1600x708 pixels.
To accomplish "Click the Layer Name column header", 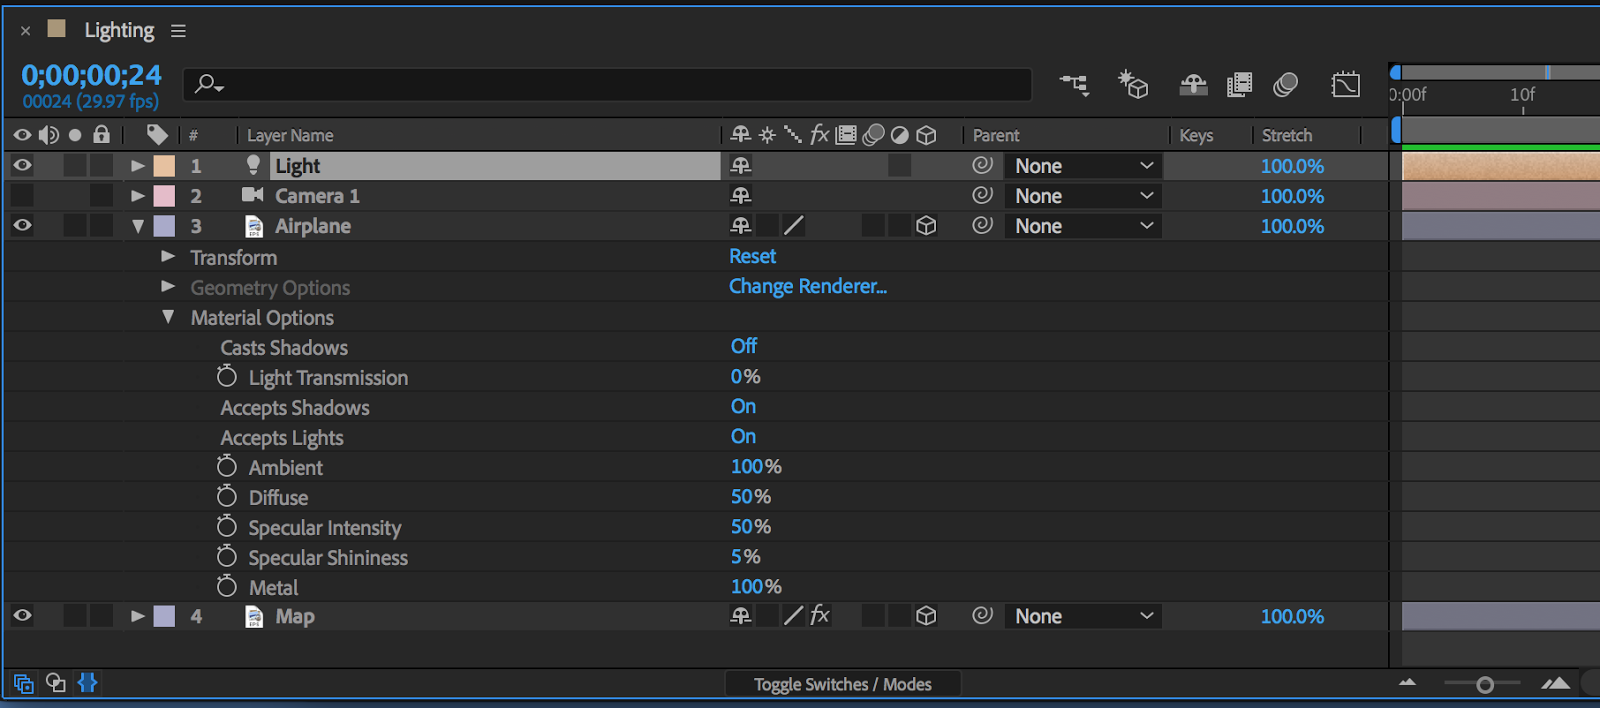I will coord(290,135).
